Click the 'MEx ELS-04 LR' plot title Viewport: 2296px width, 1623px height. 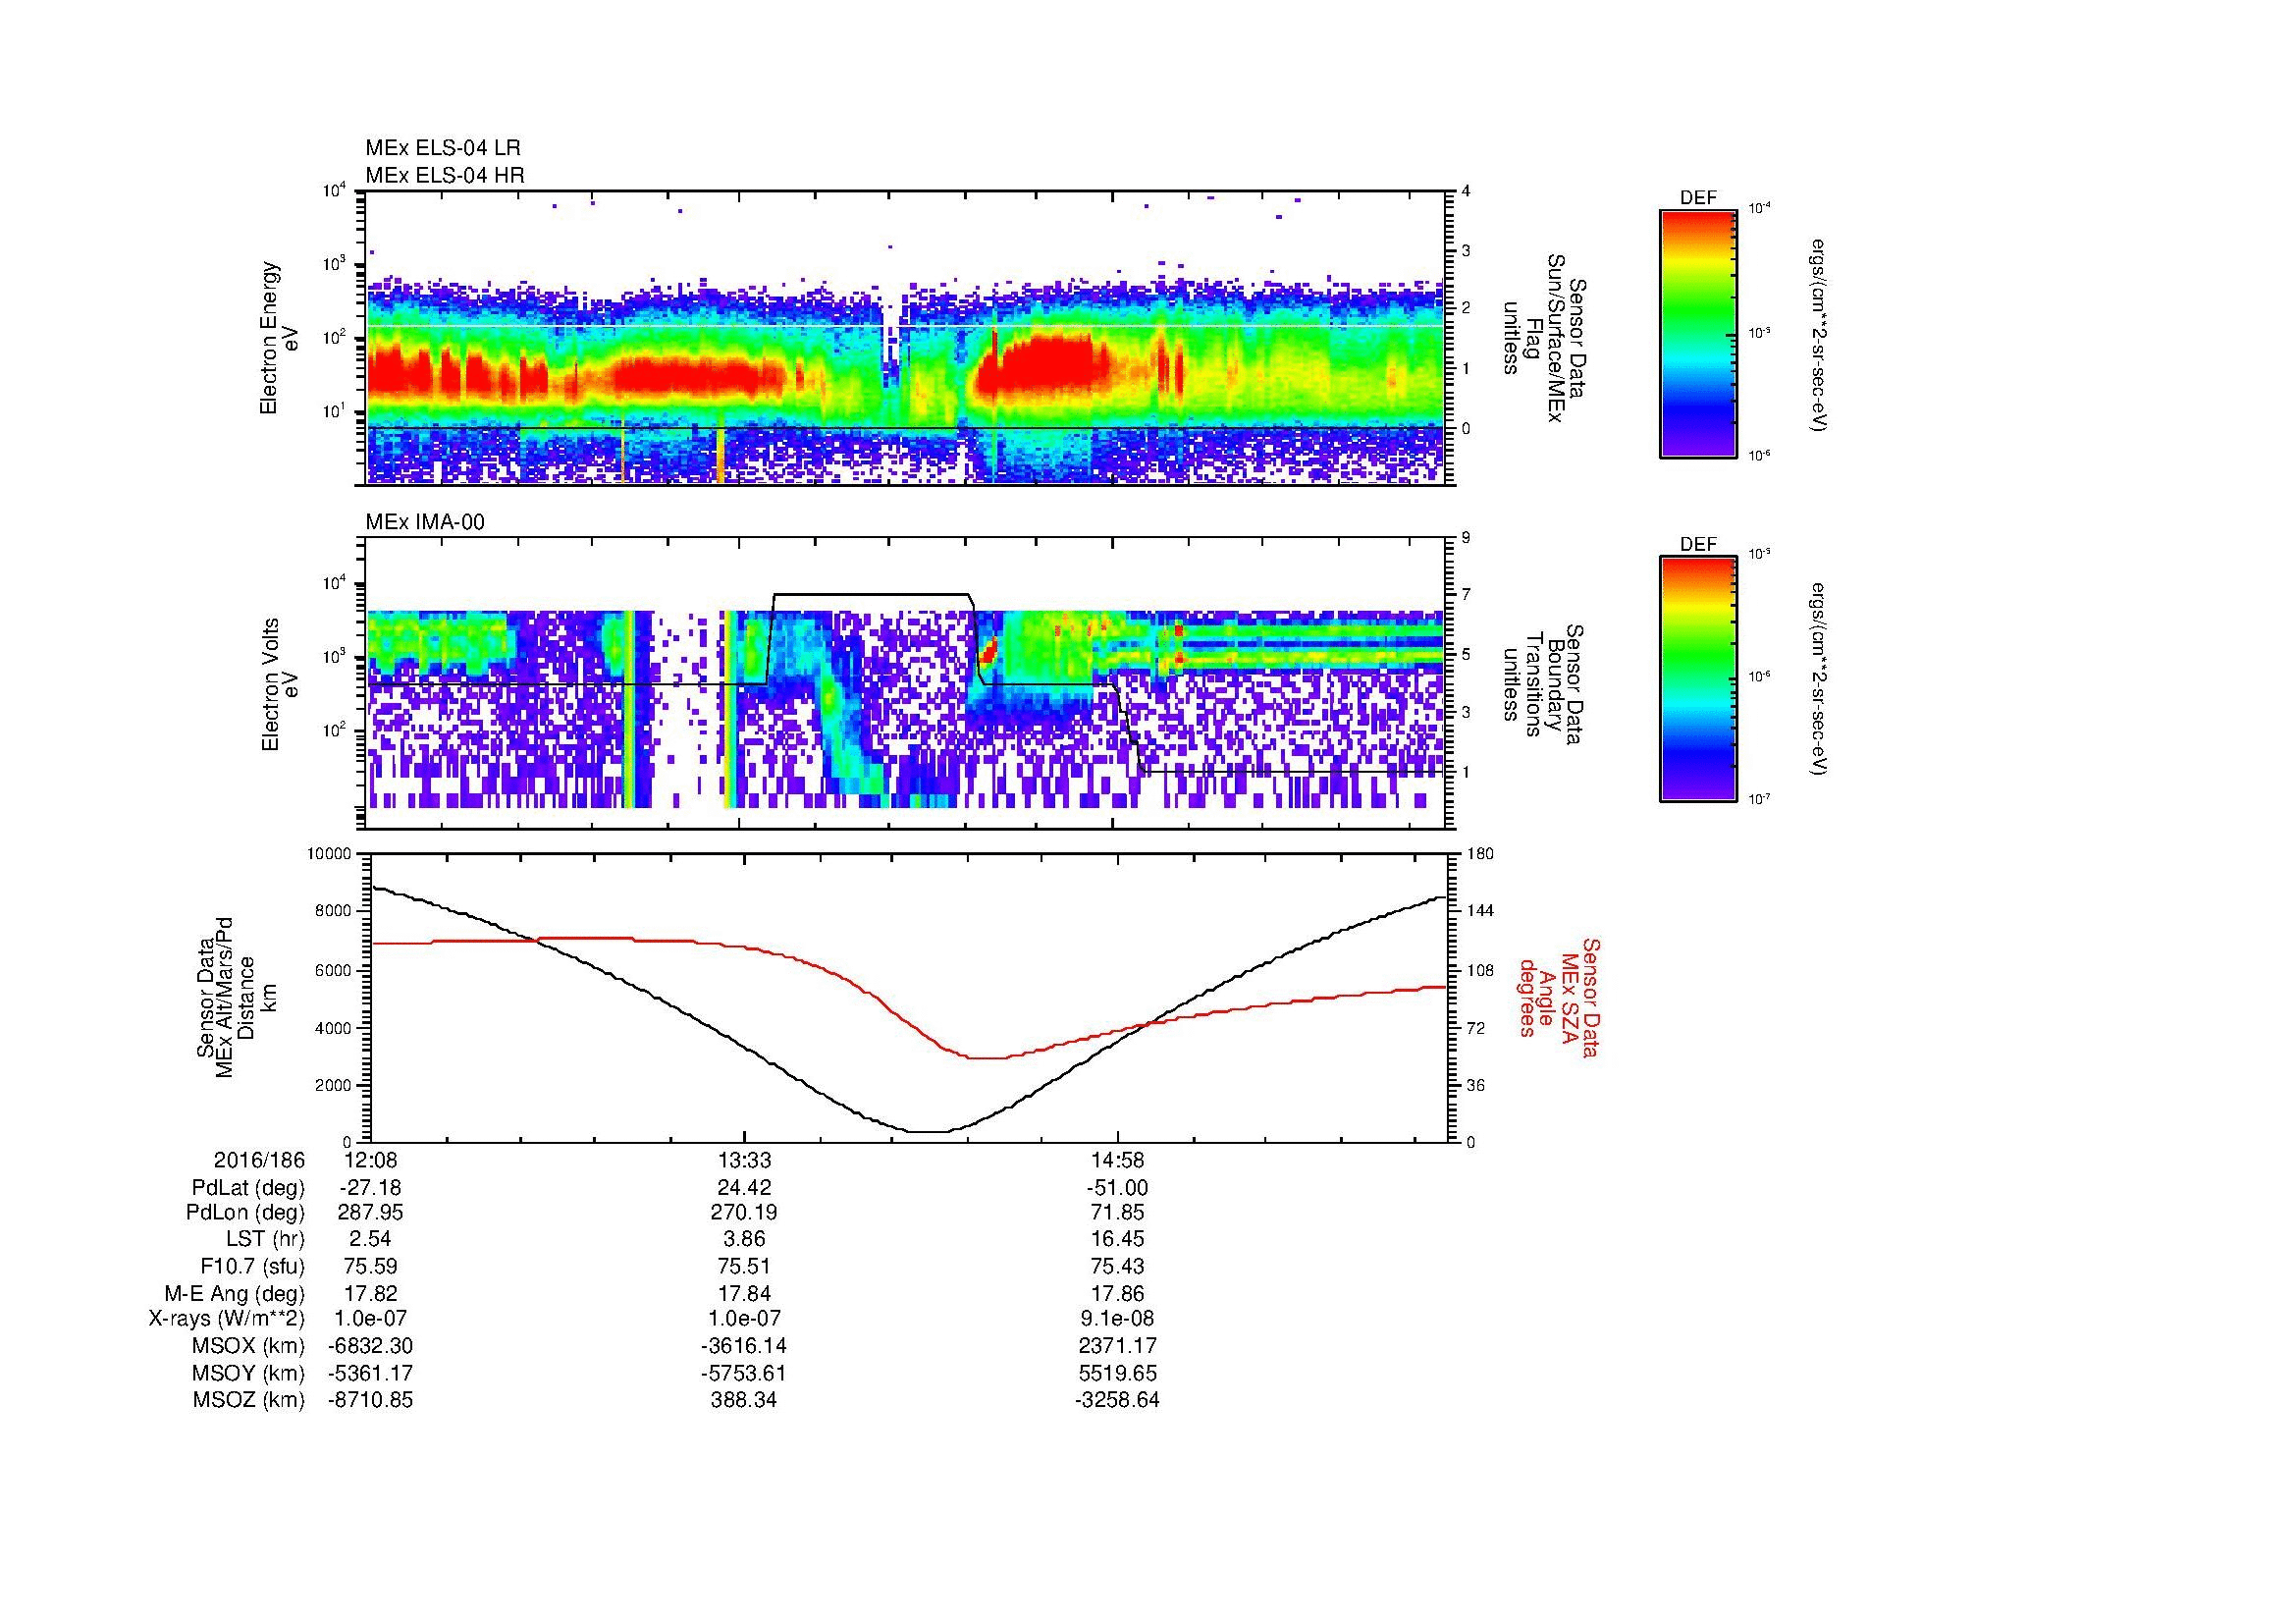point(443,148)
